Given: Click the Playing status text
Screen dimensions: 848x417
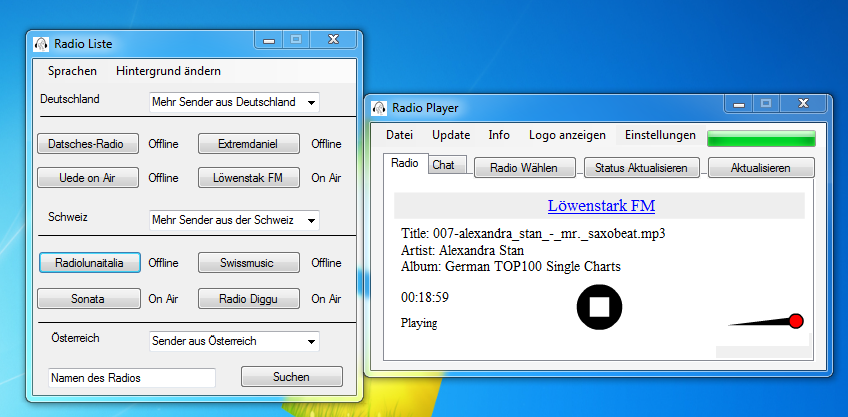Looking at the screenshot, I should pos(419,323).
